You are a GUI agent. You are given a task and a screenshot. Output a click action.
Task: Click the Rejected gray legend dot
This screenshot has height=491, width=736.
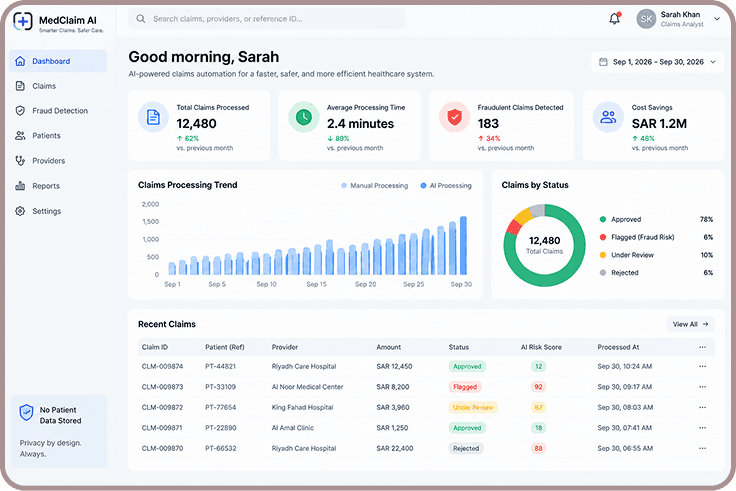603,273
